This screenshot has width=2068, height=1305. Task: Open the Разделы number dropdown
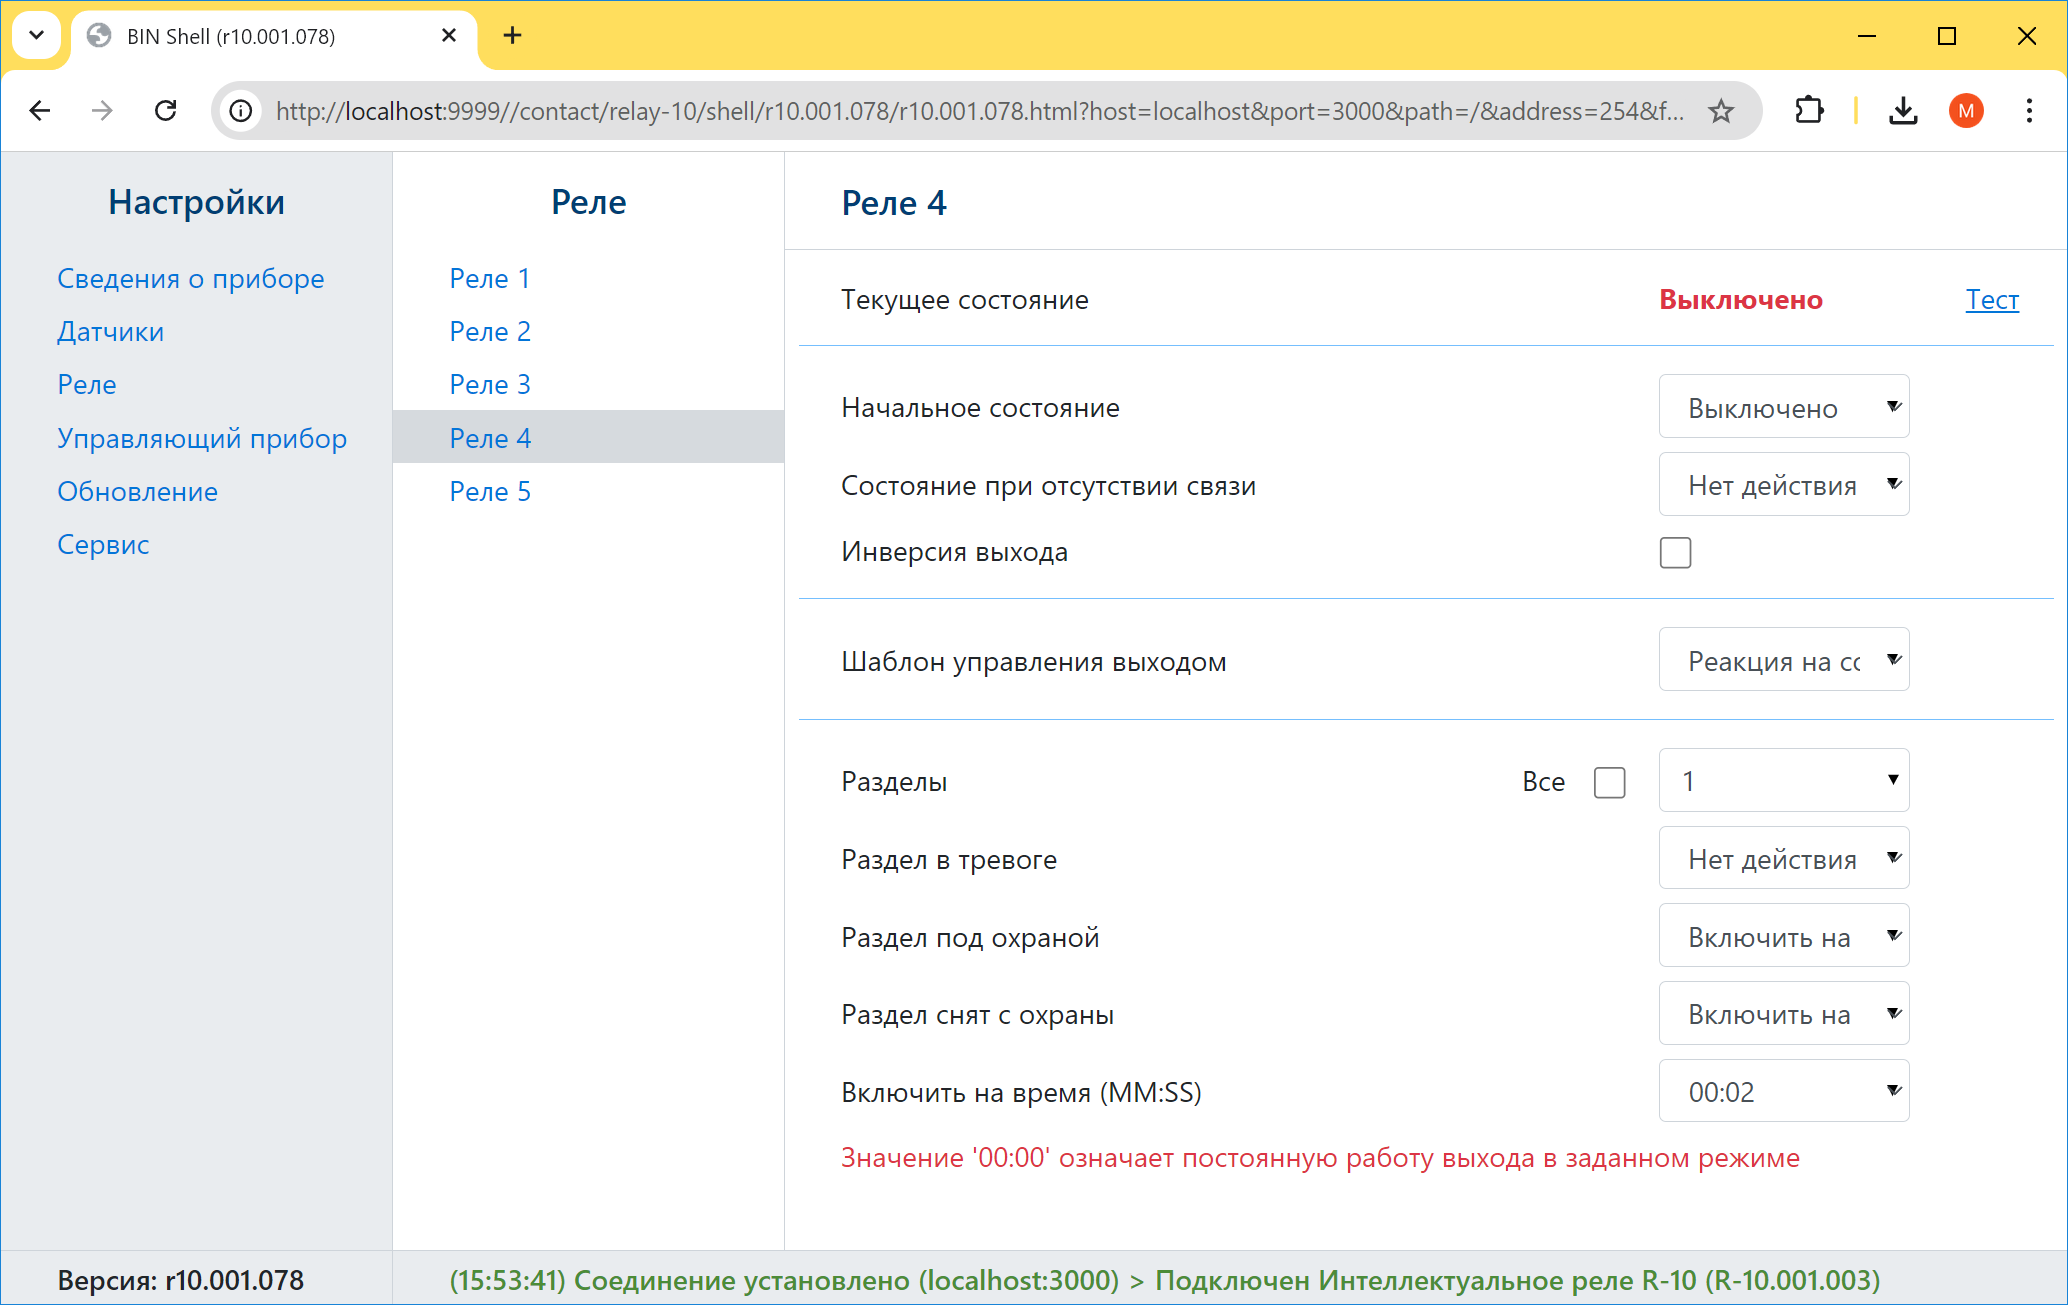coord(1784,781)
